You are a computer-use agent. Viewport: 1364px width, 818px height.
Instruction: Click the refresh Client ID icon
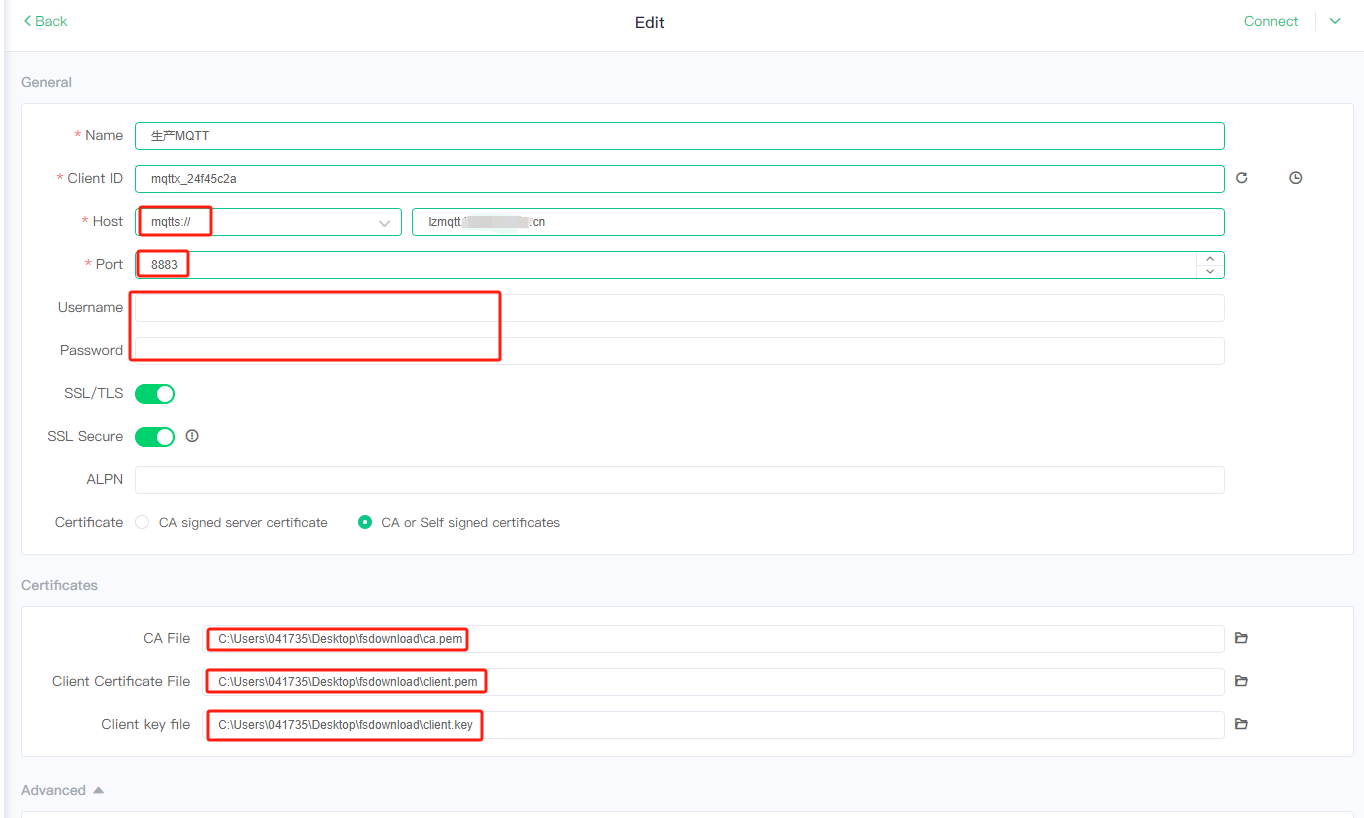click(1241, 178)
